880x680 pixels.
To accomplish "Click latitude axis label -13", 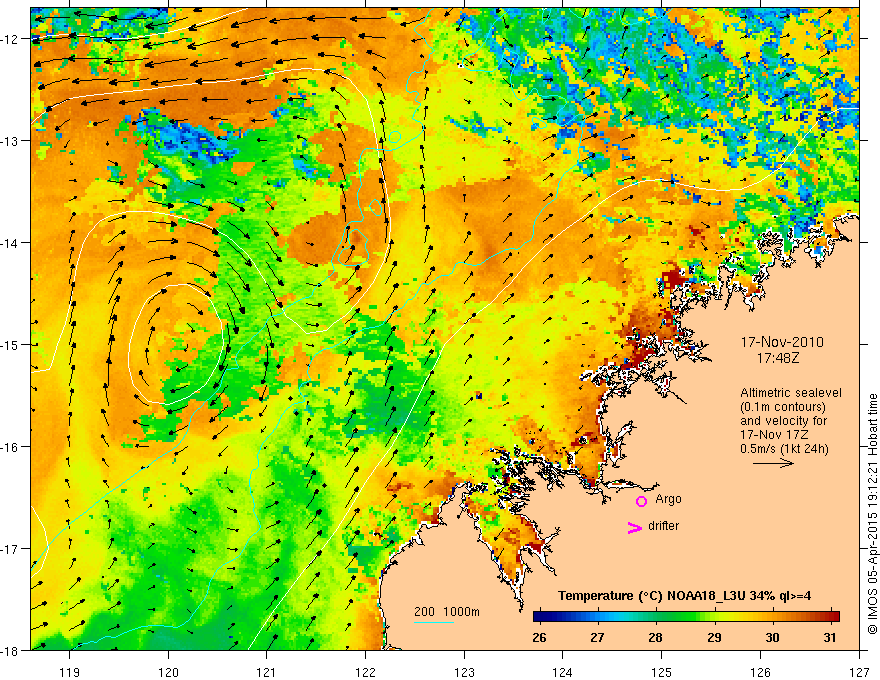I will [11, 141].
